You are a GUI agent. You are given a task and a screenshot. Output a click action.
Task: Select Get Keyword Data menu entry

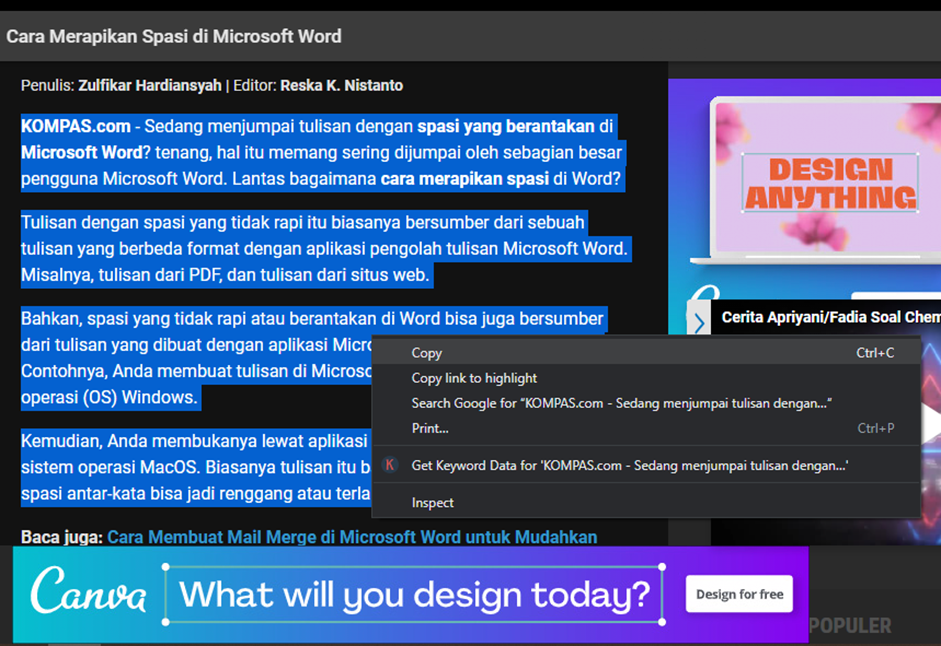coord(646,465)
